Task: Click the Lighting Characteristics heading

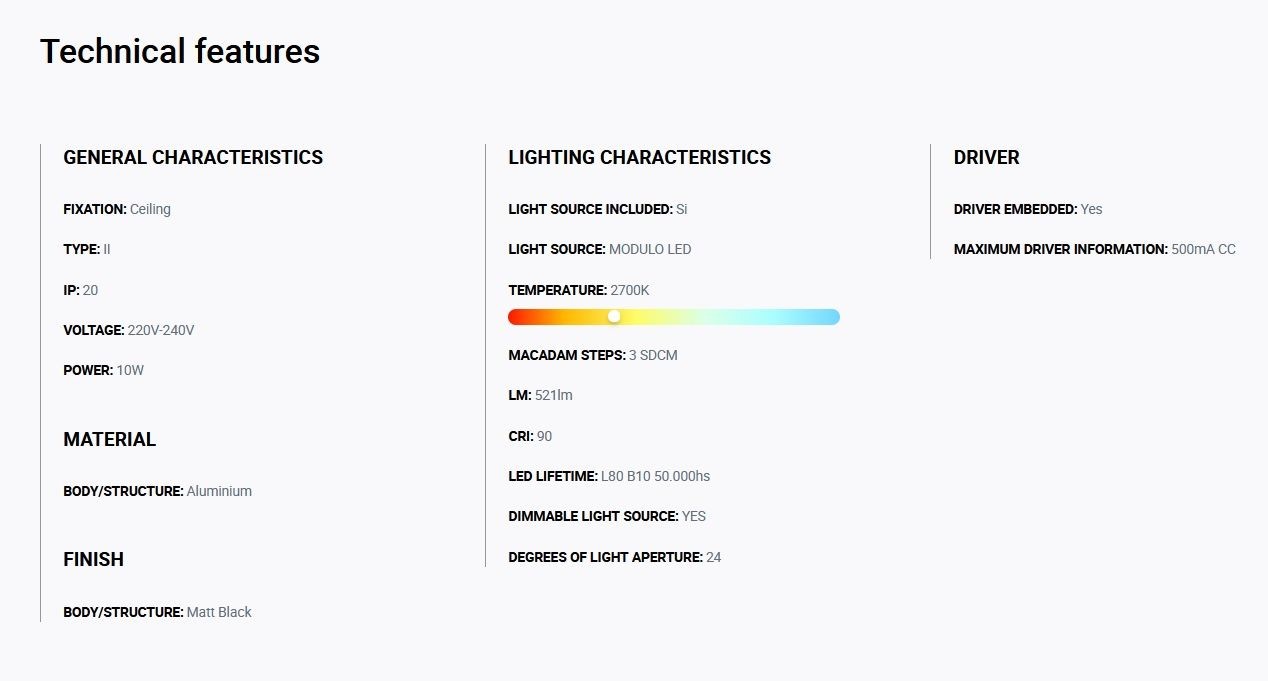Action: pyautogui.click(x=640, y=157)
